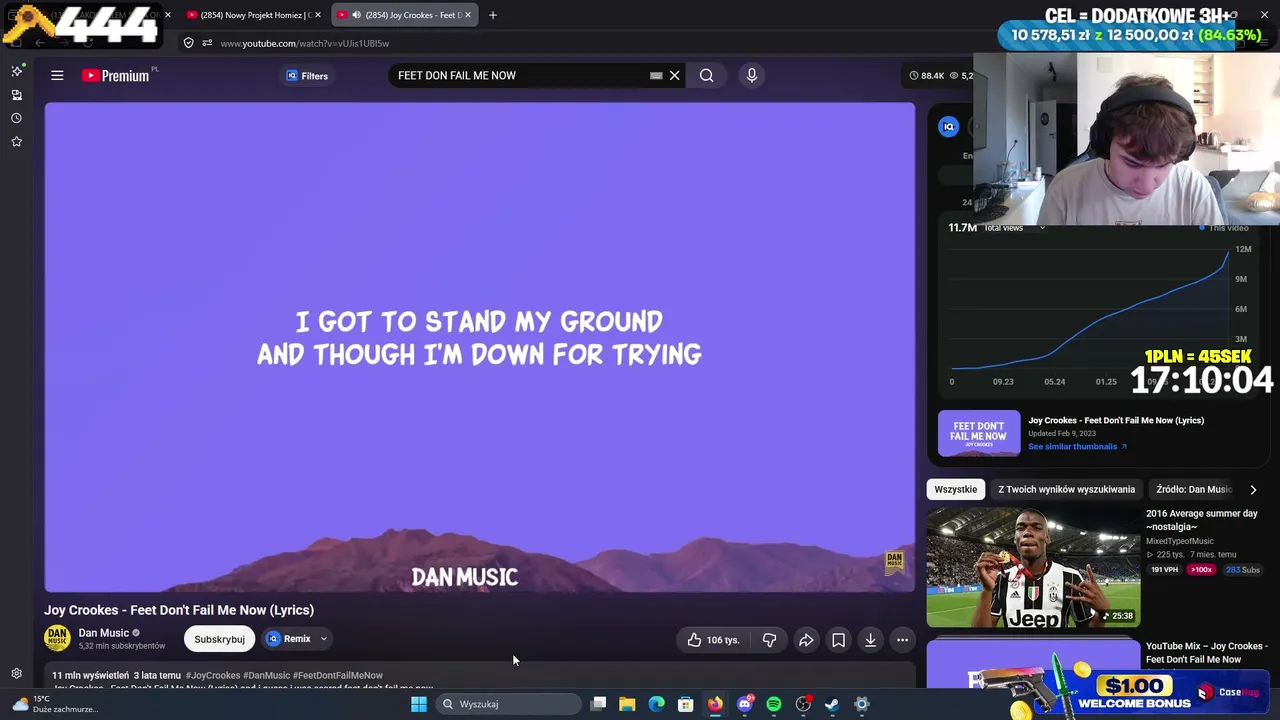Click the #FeetDontFailMeNow hashtag
1280x720 pixels.
point(338,676)
